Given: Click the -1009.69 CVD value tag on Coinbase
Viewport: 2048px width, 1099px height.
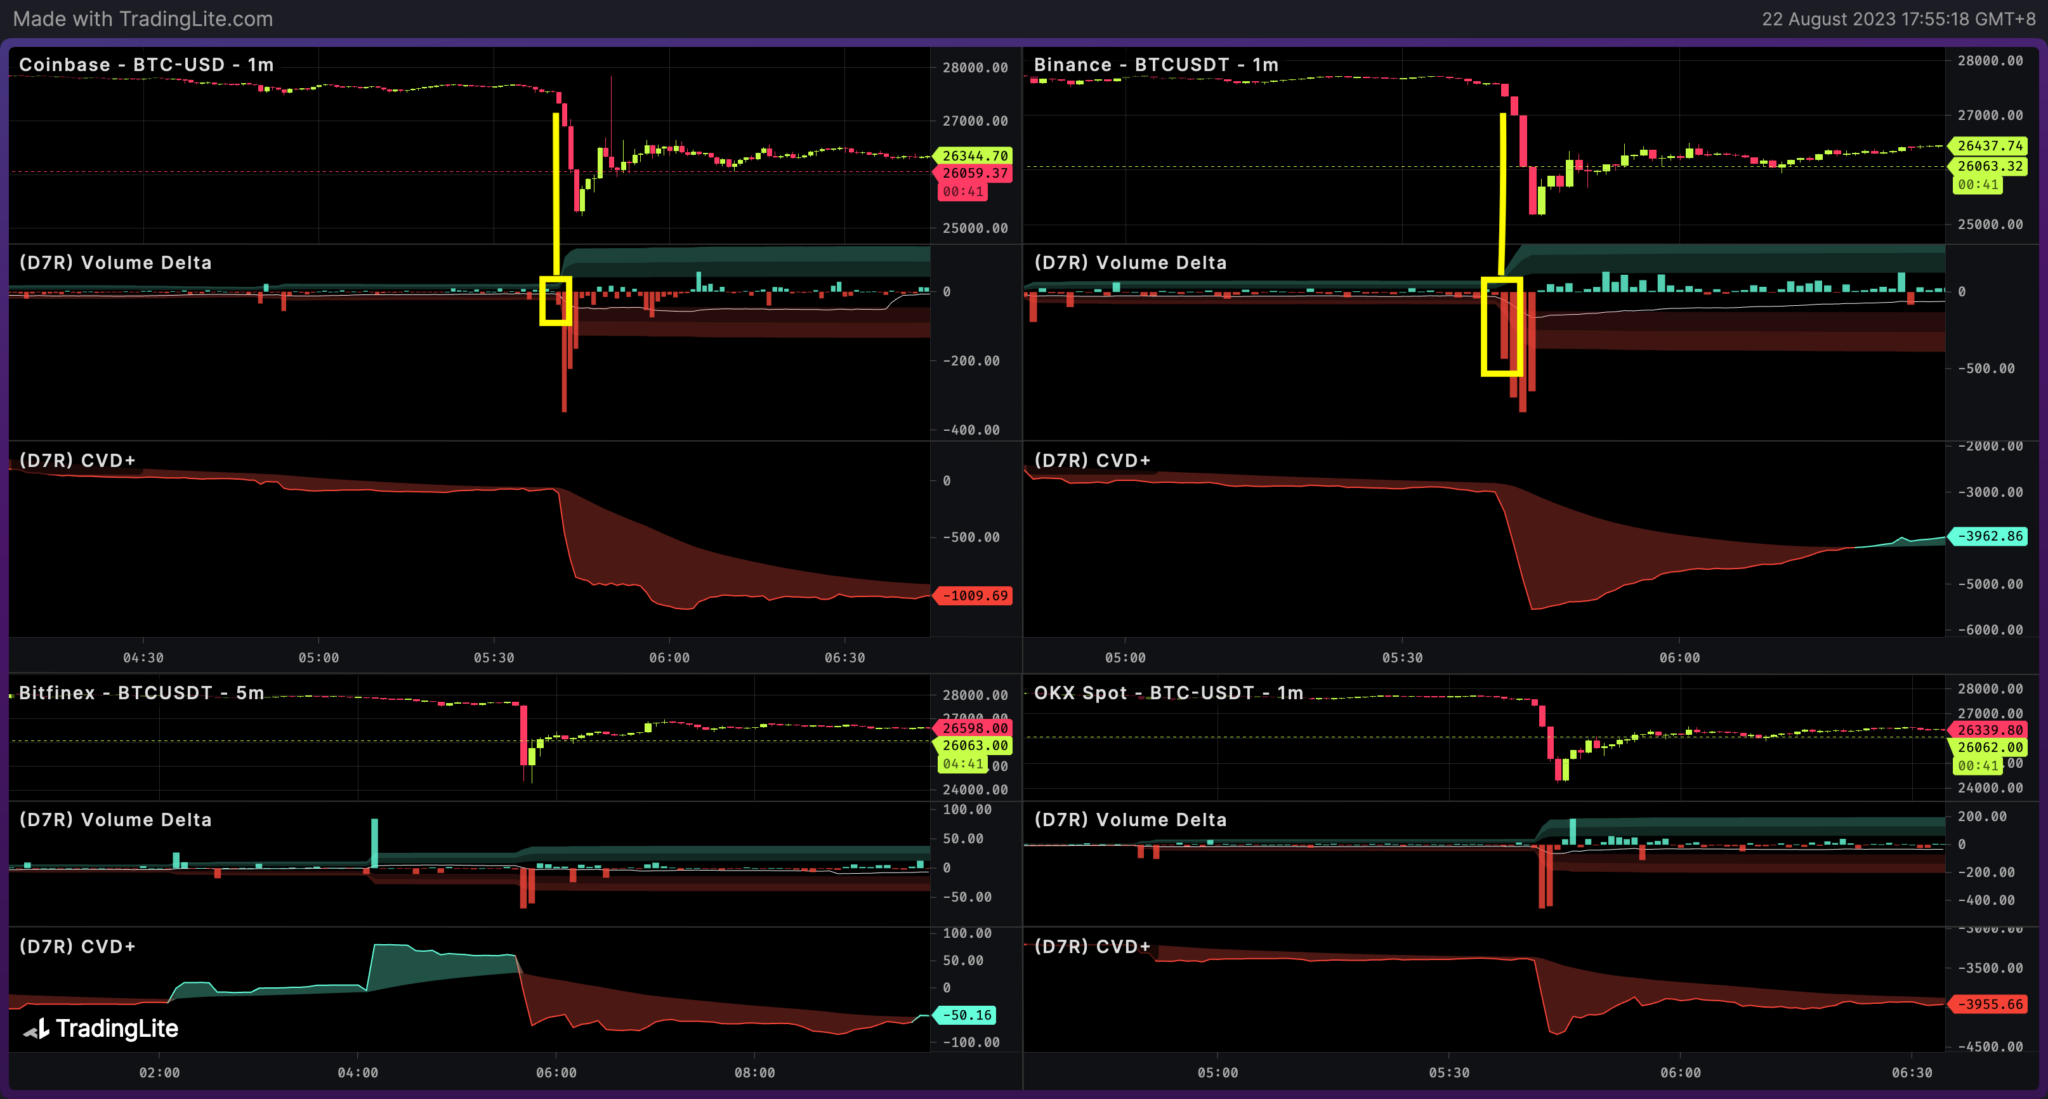Looking at the screenshot, I should 975,595.
